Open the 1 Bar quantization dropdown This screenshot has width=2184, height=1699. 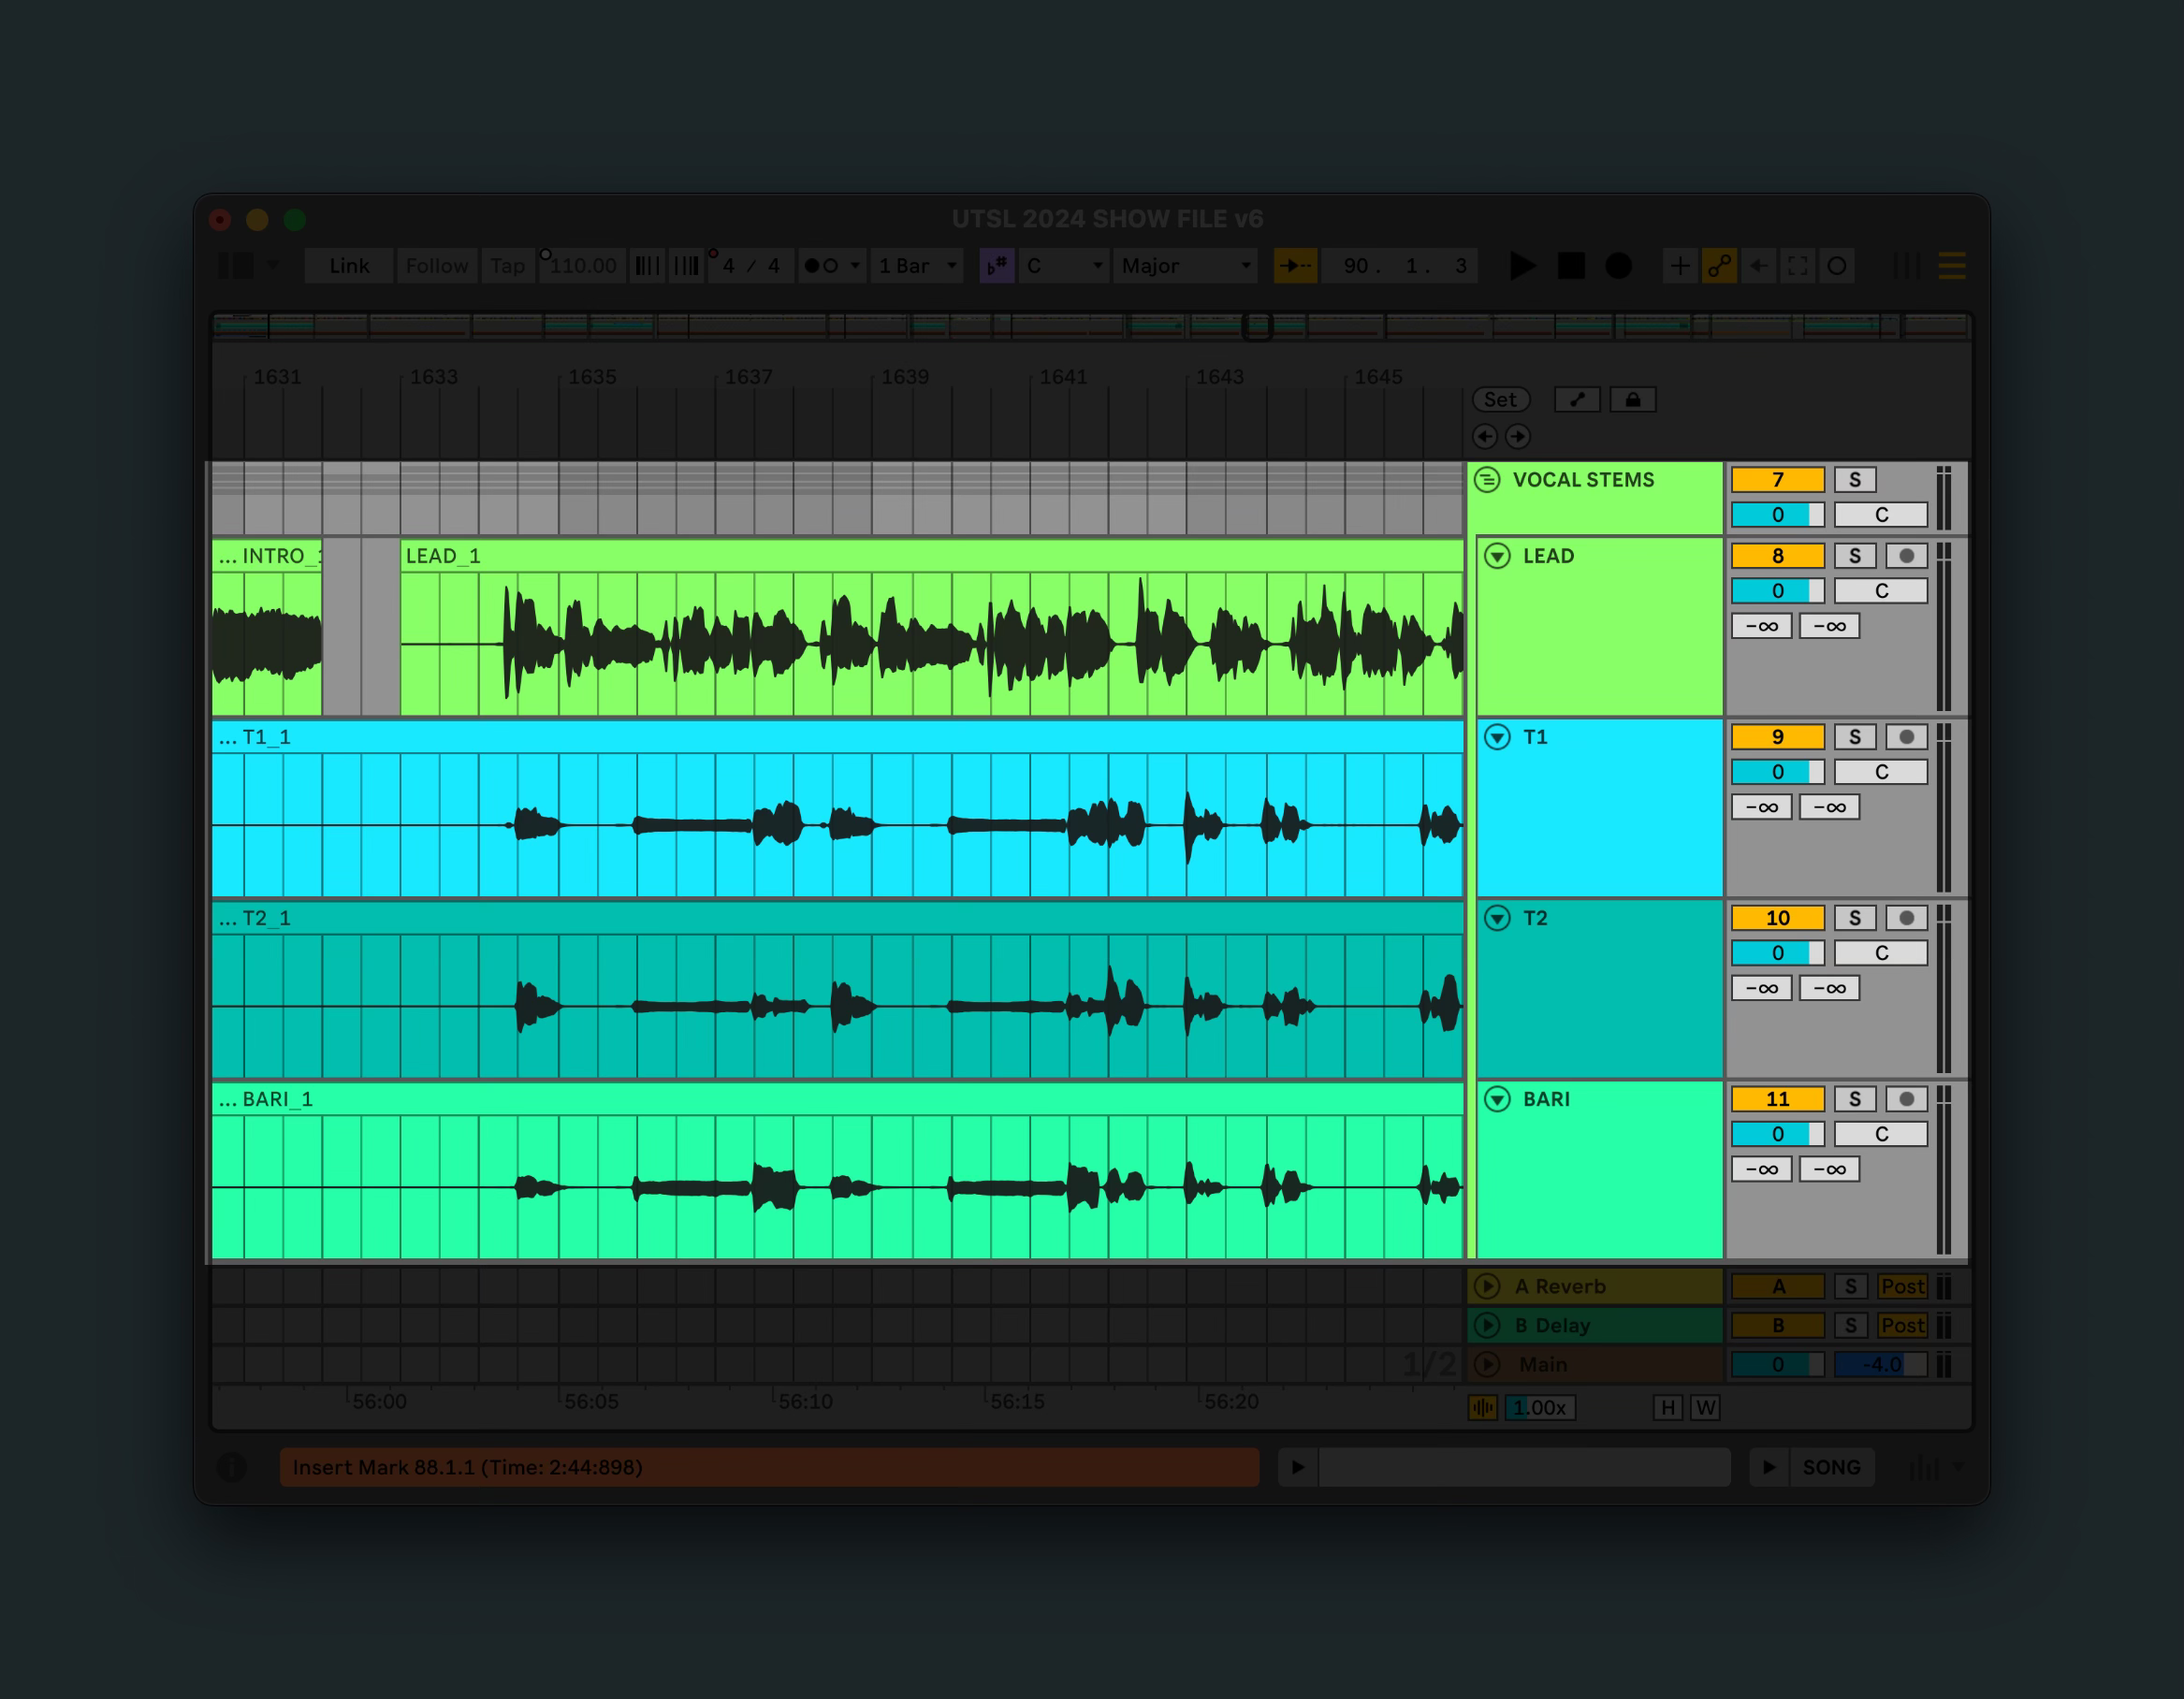[x=917, y=266]
